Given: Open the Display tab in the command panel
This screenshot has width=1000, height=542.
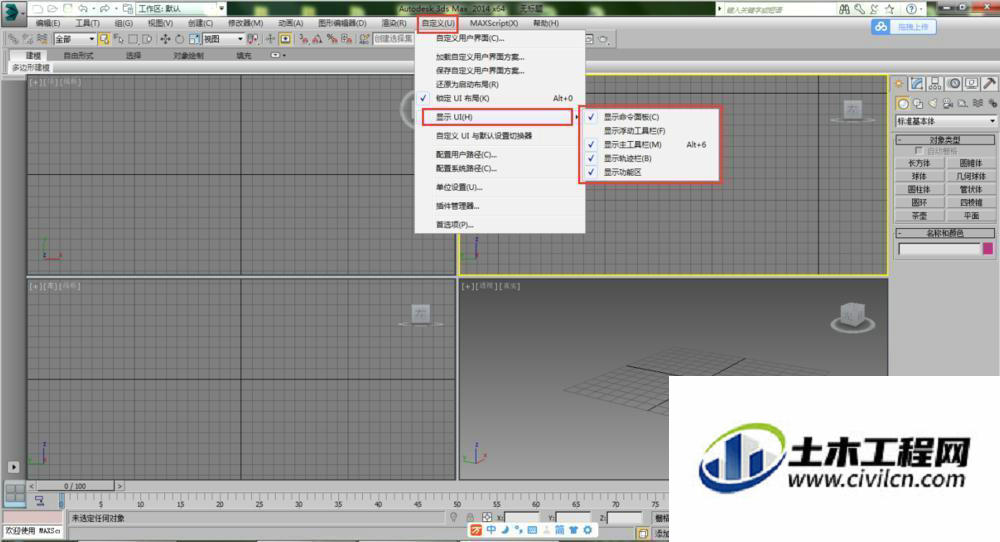Looking at the screenshot, I should tap(971, 84).
